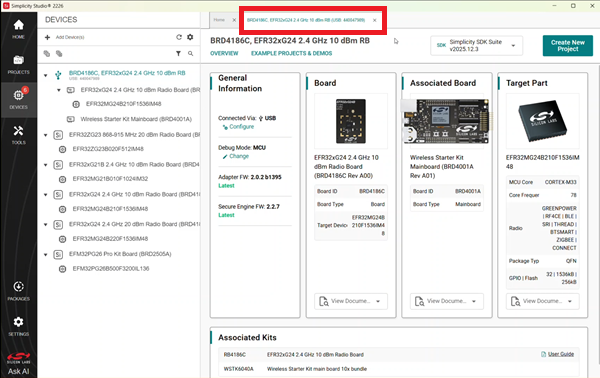600x378 pixels.
Task: Click the Create New Project button
Action: coord(568,46)
